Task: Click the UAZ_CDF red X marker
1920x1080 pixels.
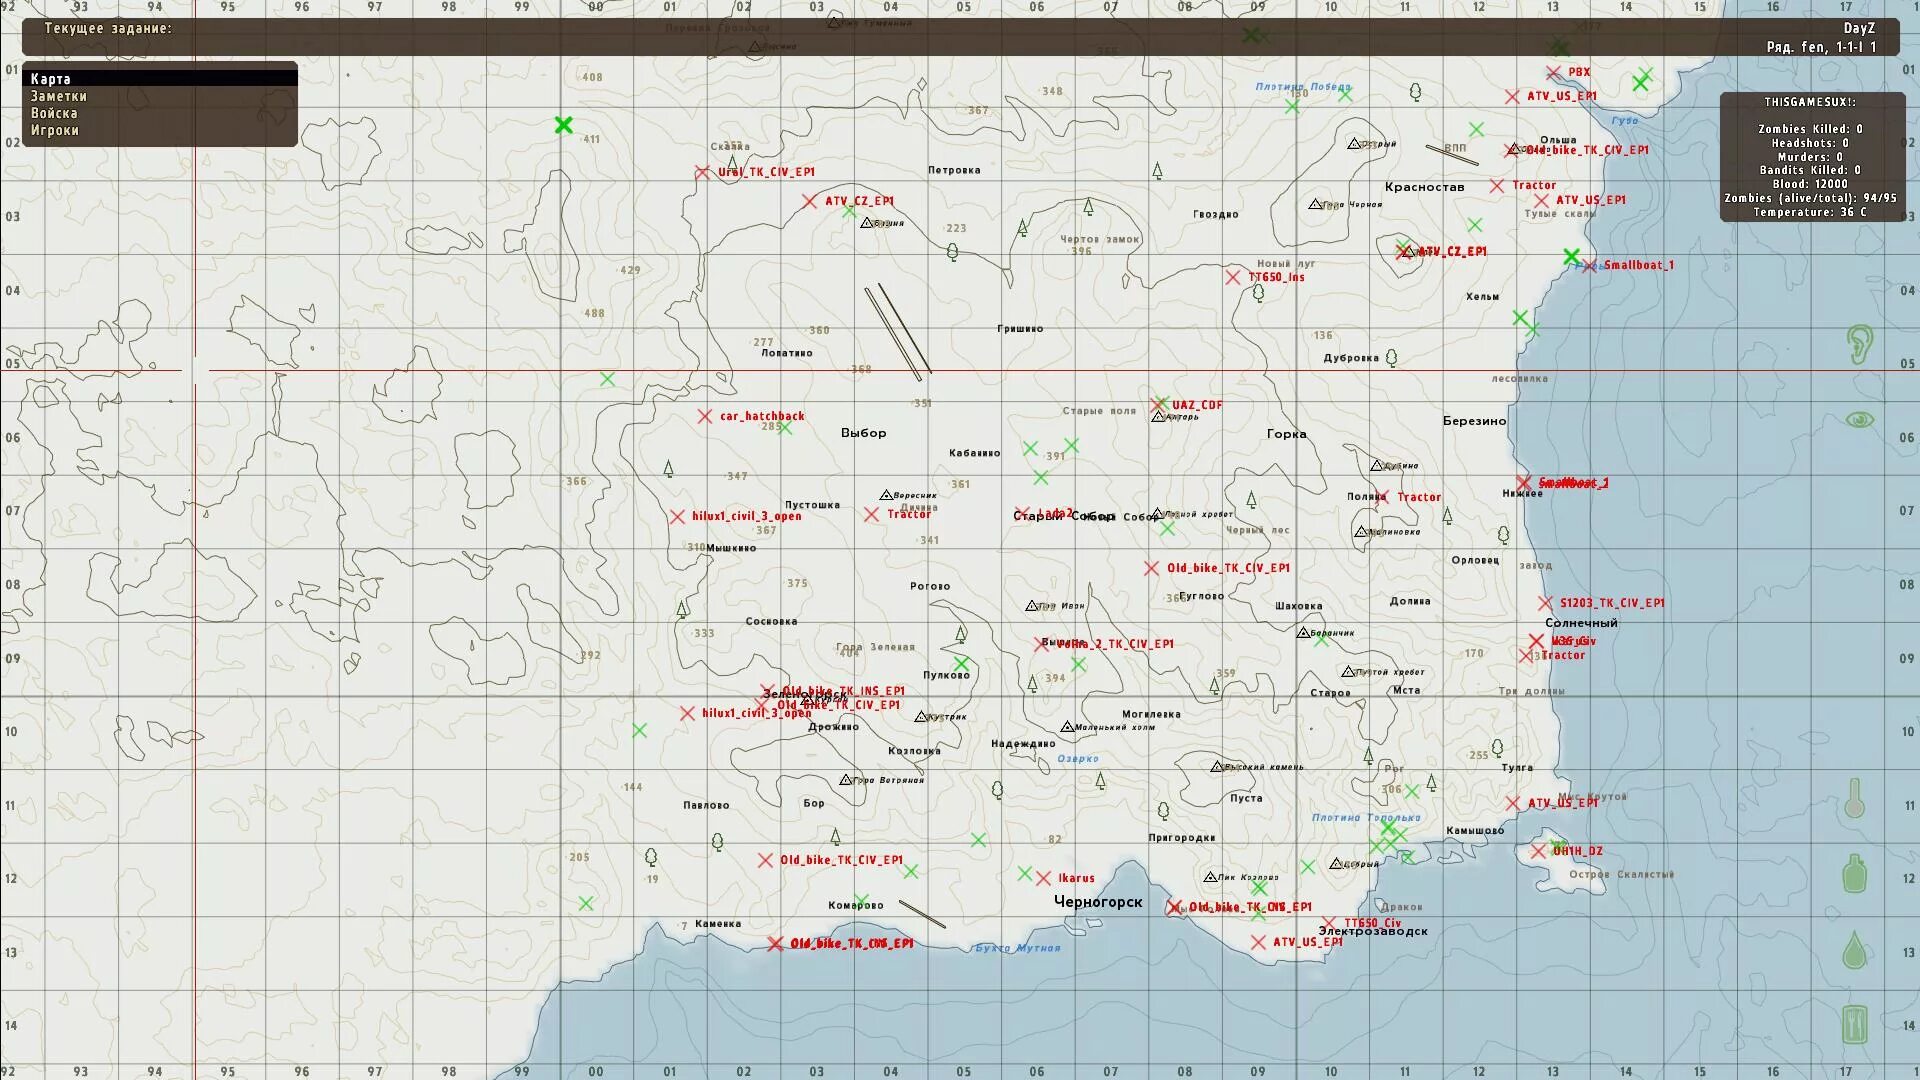Action: (1158, 405)
